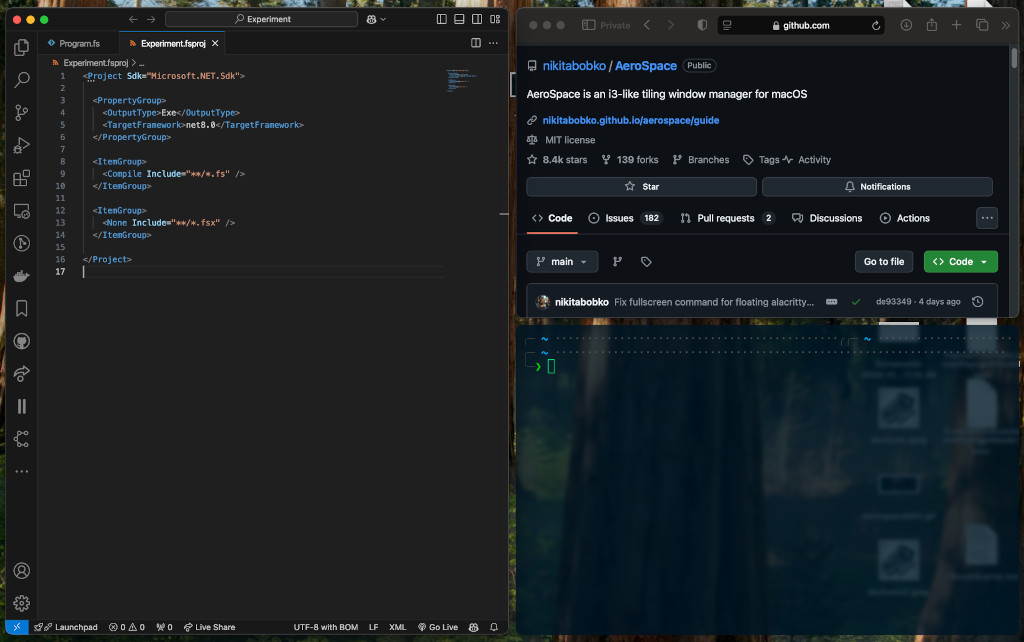
Task: Open the Pull requests tab on GitHub
Action: point(727,218)
